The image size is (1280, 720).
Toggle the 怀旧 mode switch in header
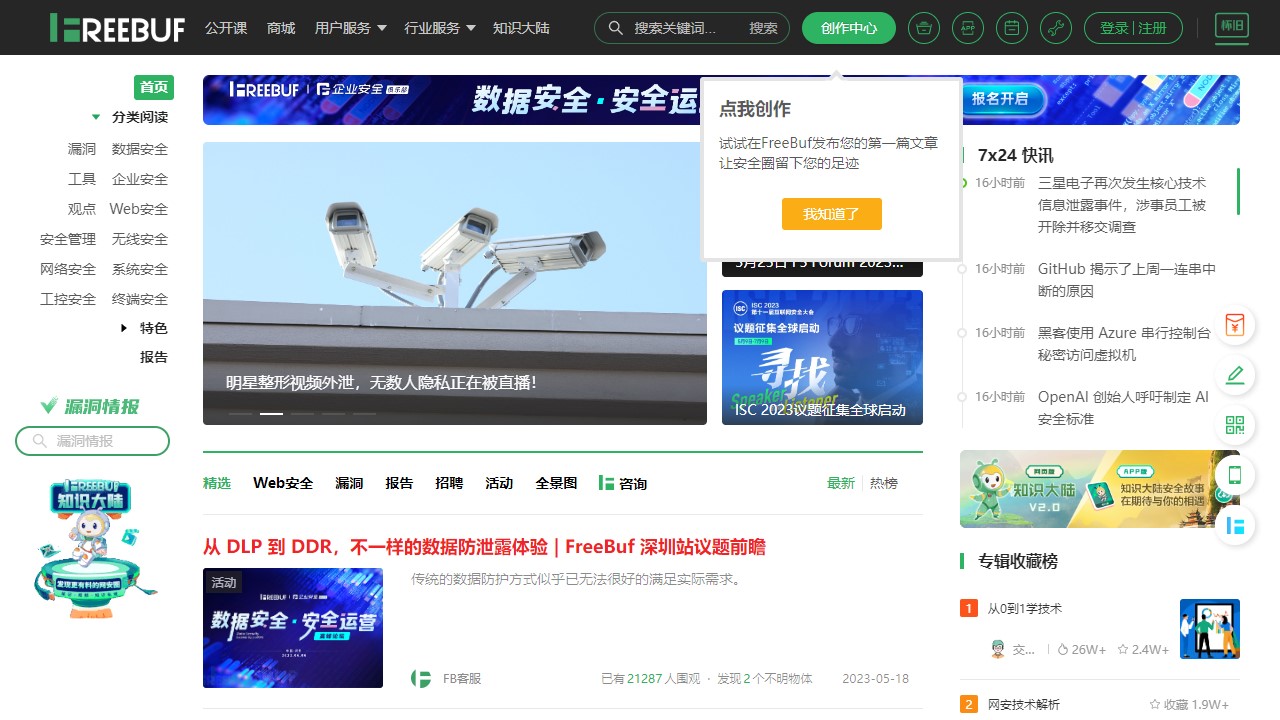(1231, 27)
